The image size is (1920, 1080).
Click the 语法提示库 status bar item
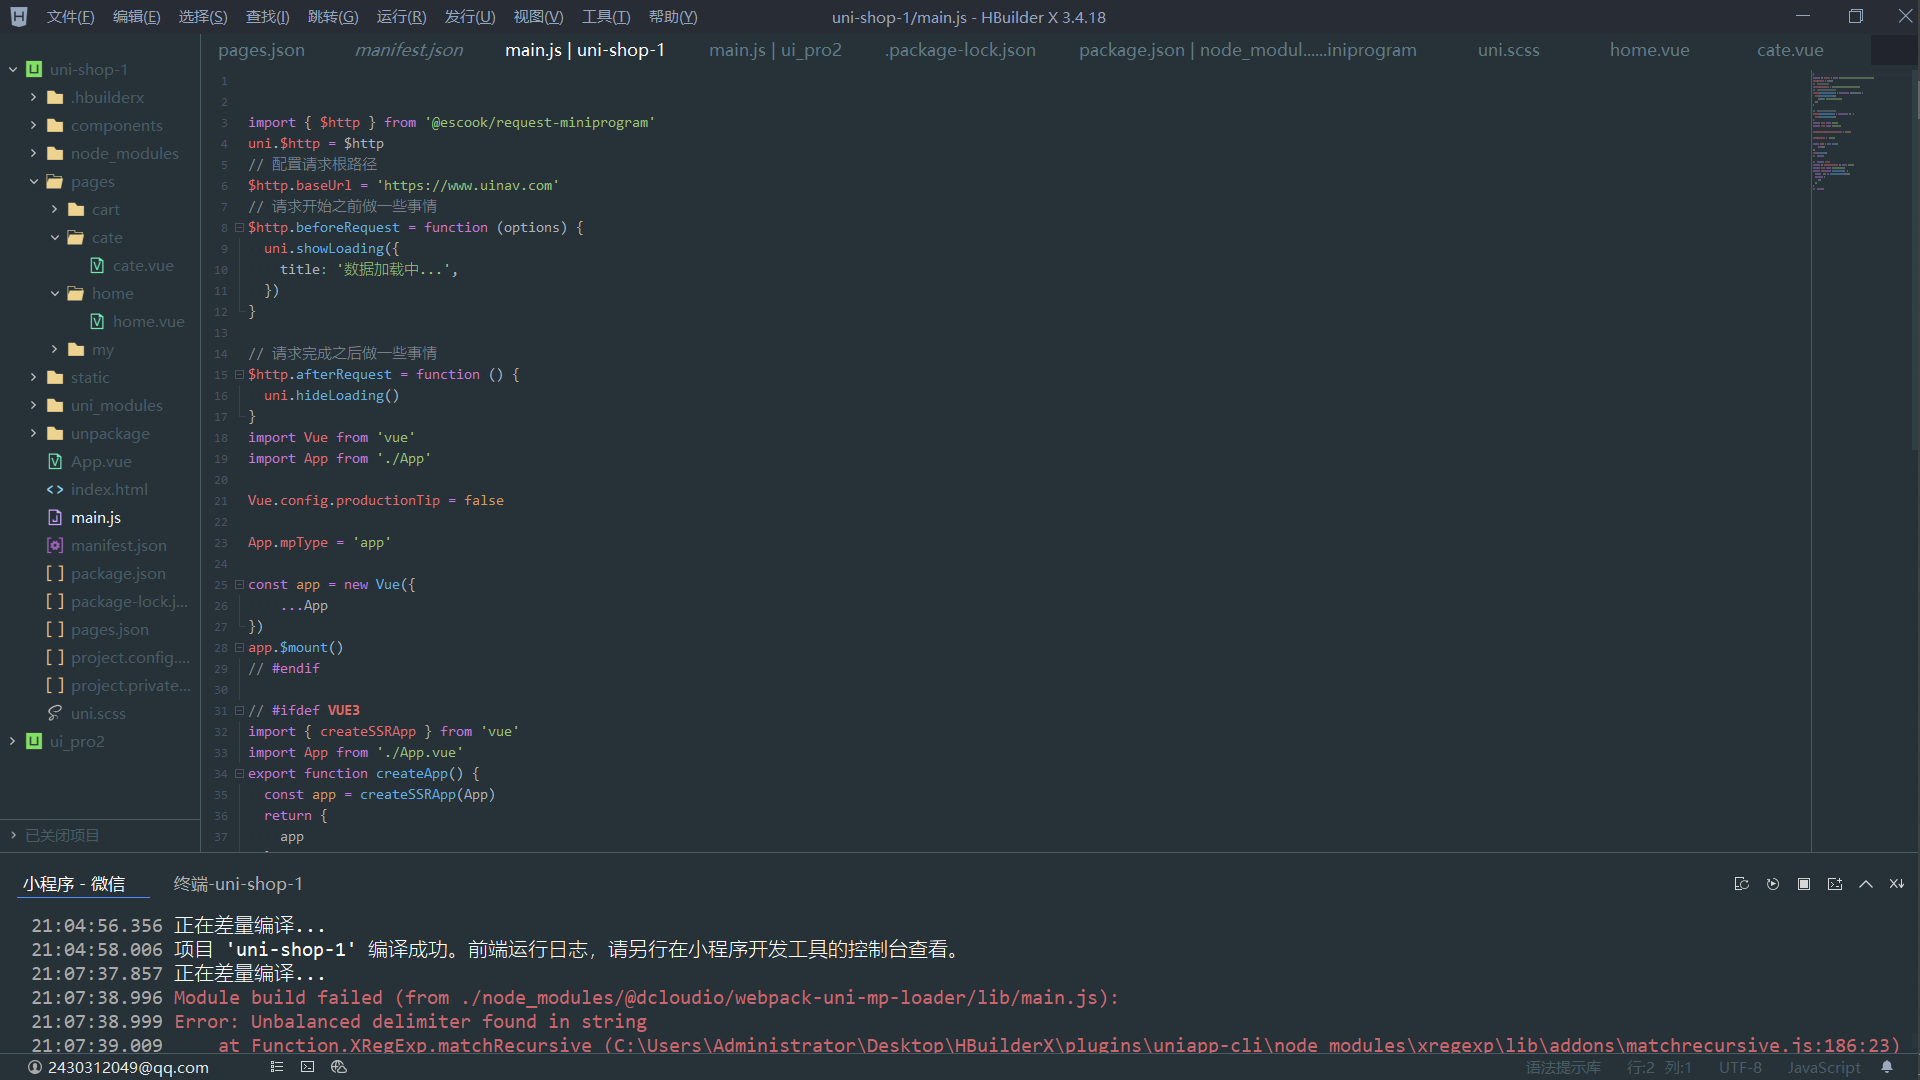tap(1563, 1068)
